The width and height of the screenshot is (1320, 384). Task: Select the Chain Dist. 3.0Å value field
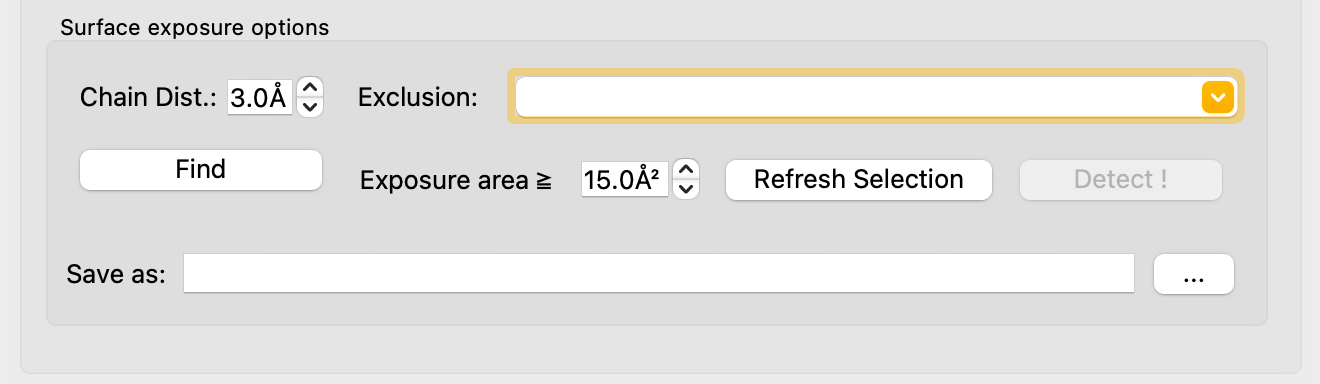(260, 98)
